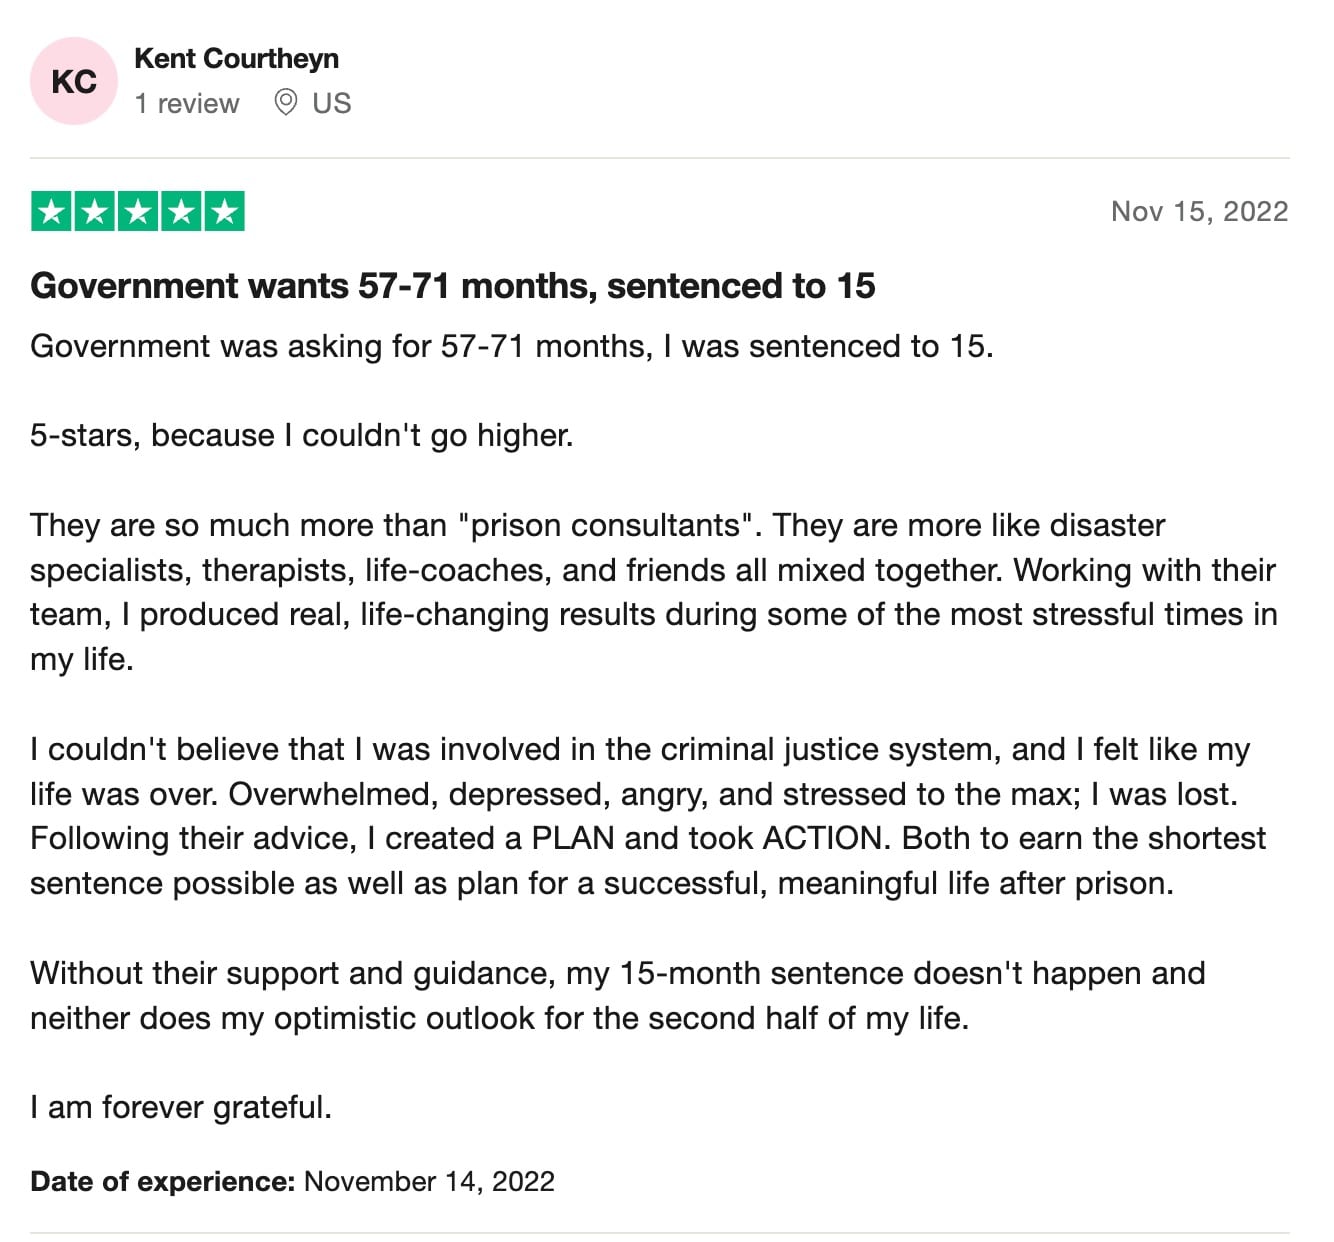
Task: Click the location pin icon
Action: coord(285,102)
